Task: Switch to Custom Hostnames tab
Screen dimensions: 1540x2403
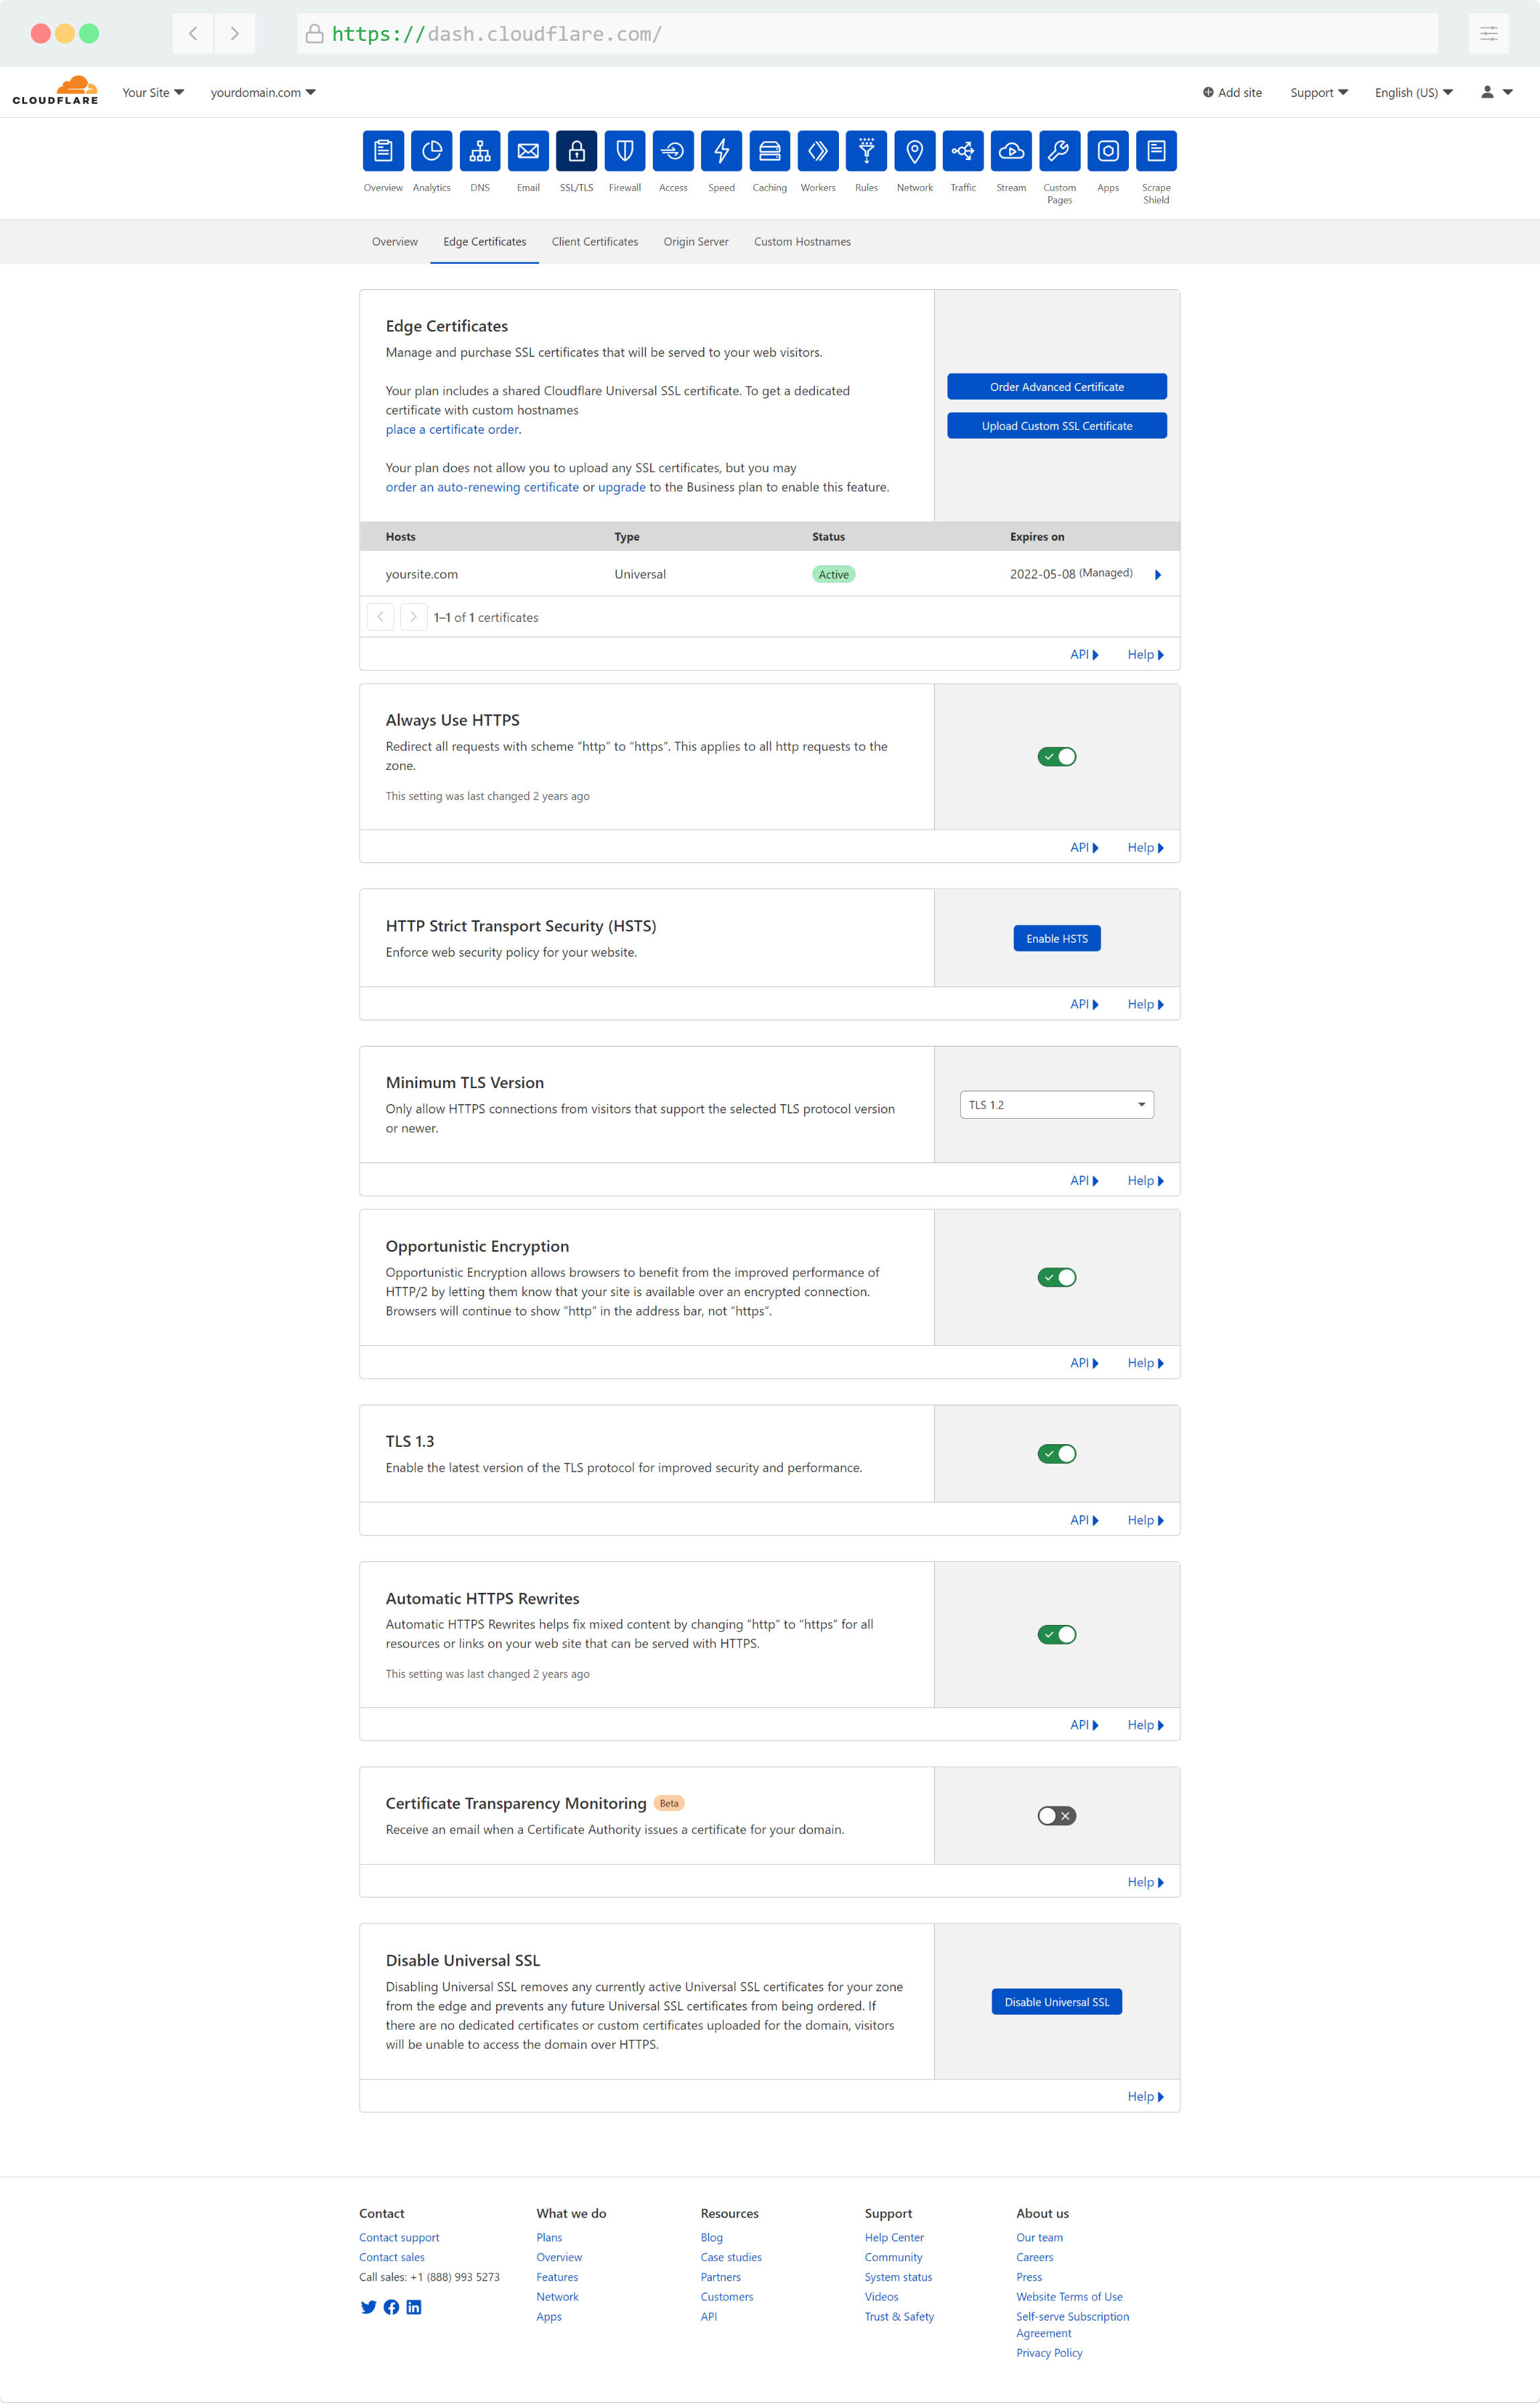Action: click(x=802, y=242)
